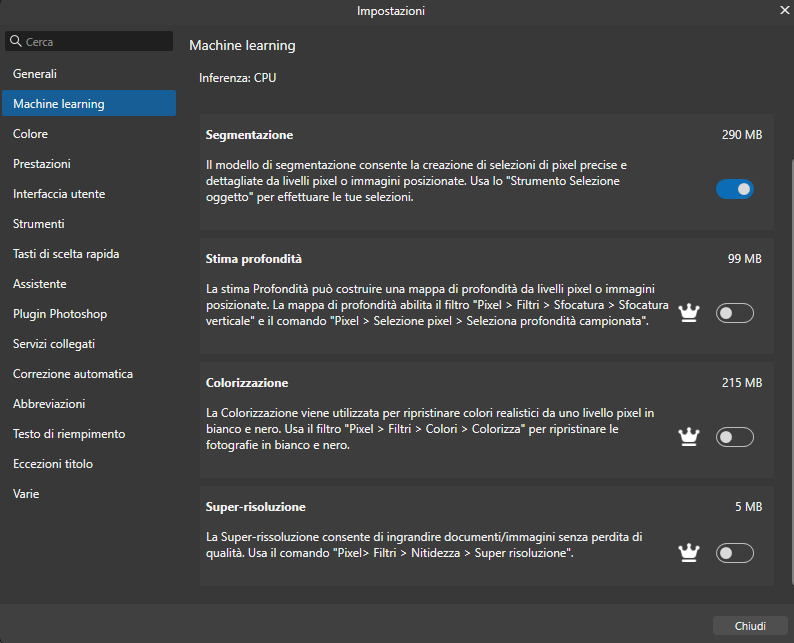Open Servizi collegati settings
Viewport: 794px width, 643px height.
(54, 344)
